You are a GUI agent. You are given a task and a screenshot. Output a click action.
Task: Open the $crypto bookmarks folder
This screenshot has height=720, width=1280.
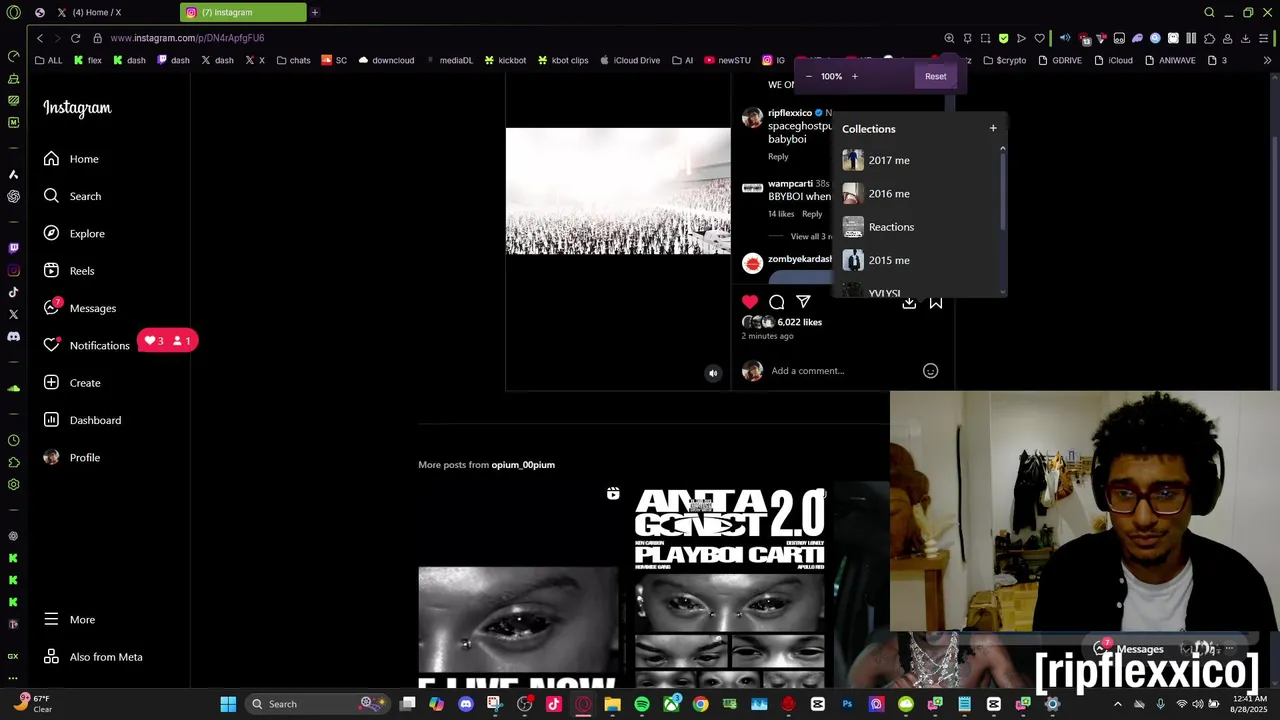1005,60
